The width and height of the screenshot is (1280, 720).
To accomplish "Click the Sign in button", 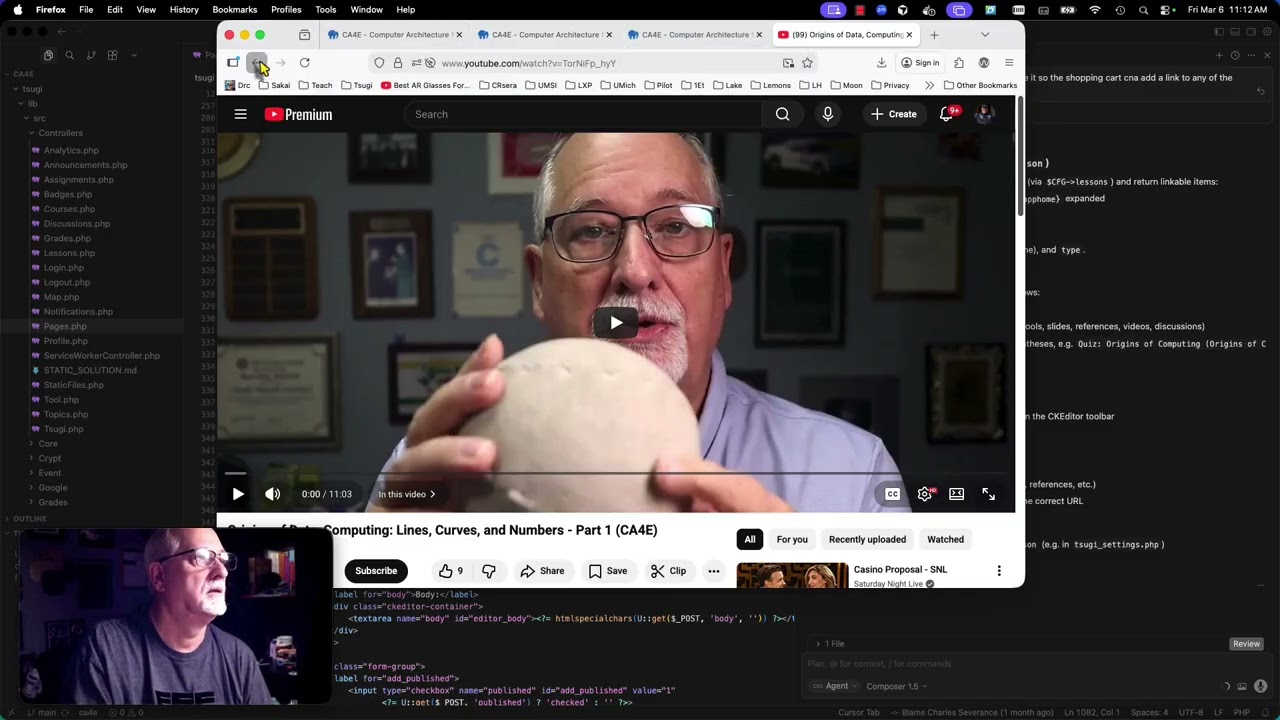I will pyautogui.click(x=920, y=63).
